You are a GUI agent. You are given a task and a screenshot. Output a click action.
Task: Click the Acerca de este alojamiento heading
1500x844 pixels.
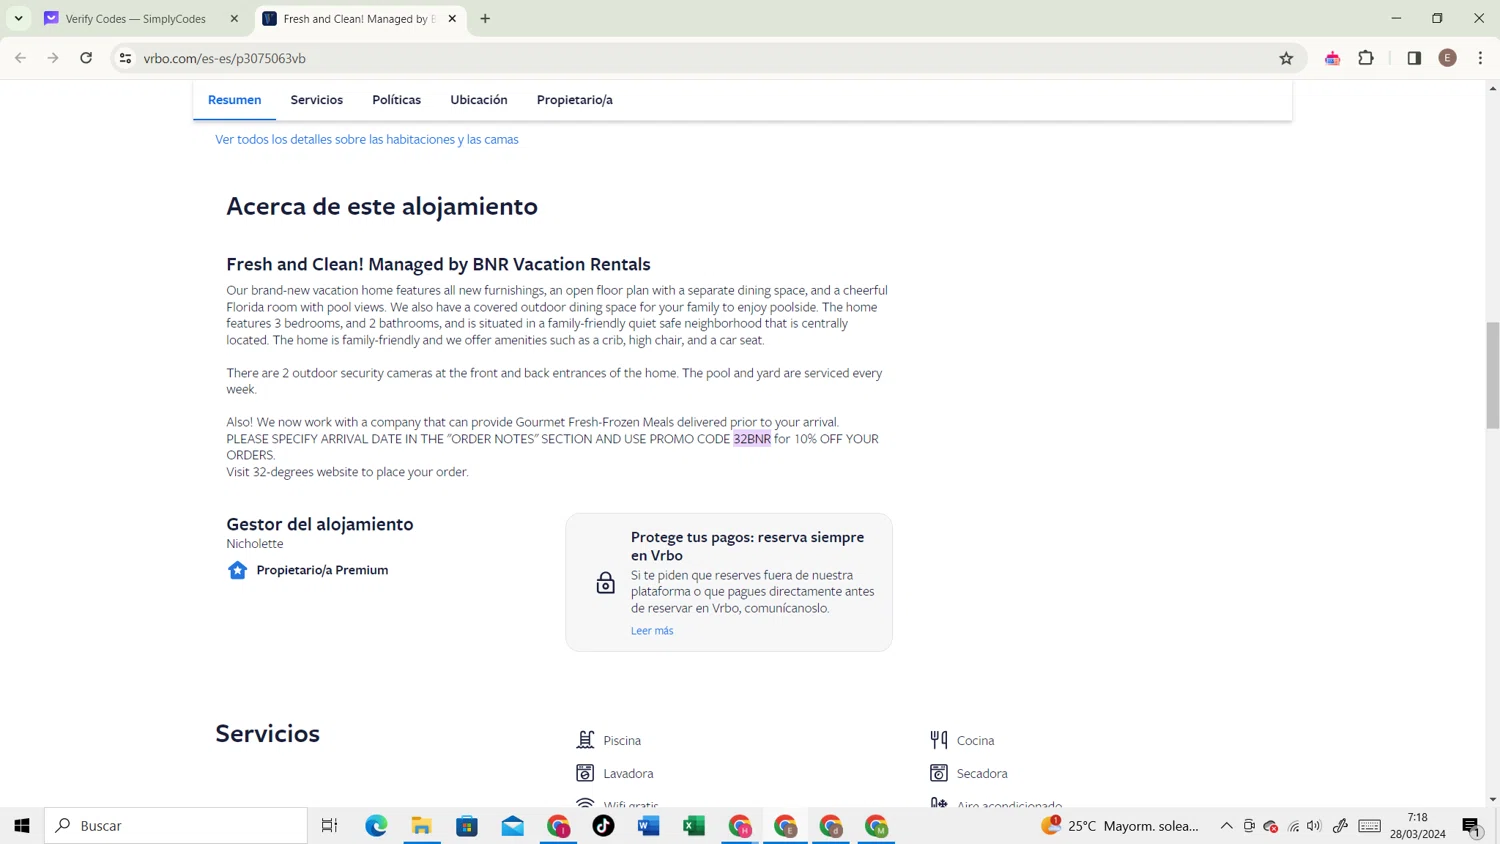382,206
